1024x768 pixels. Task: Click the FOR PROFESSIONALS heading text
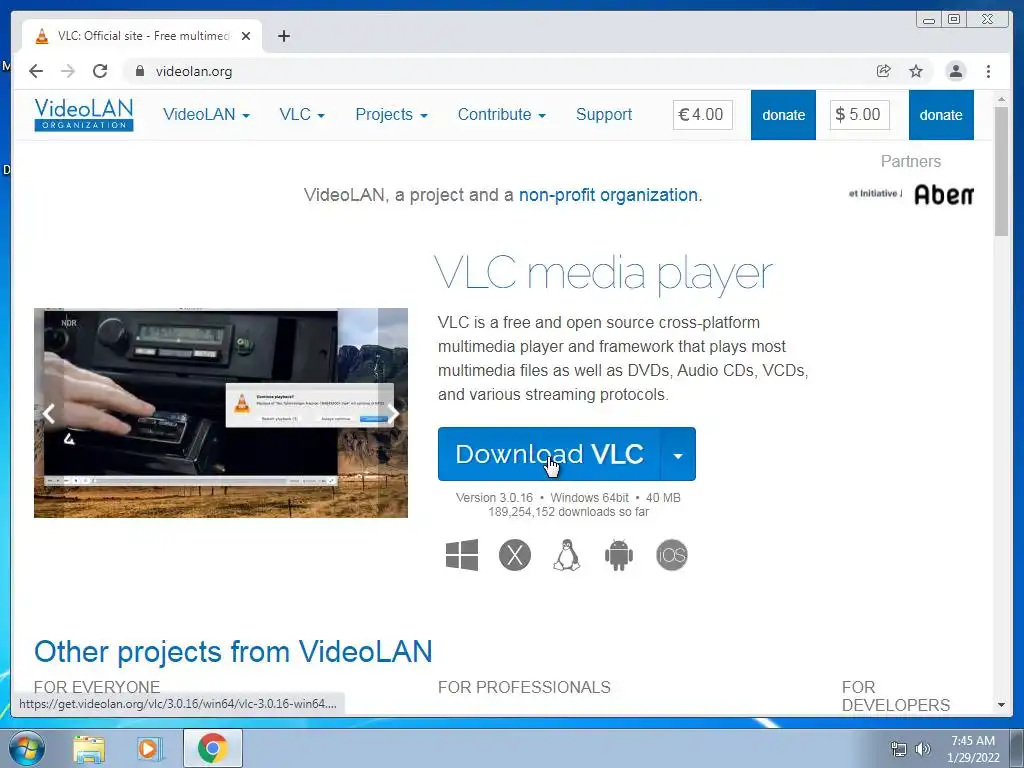[524, 687]
